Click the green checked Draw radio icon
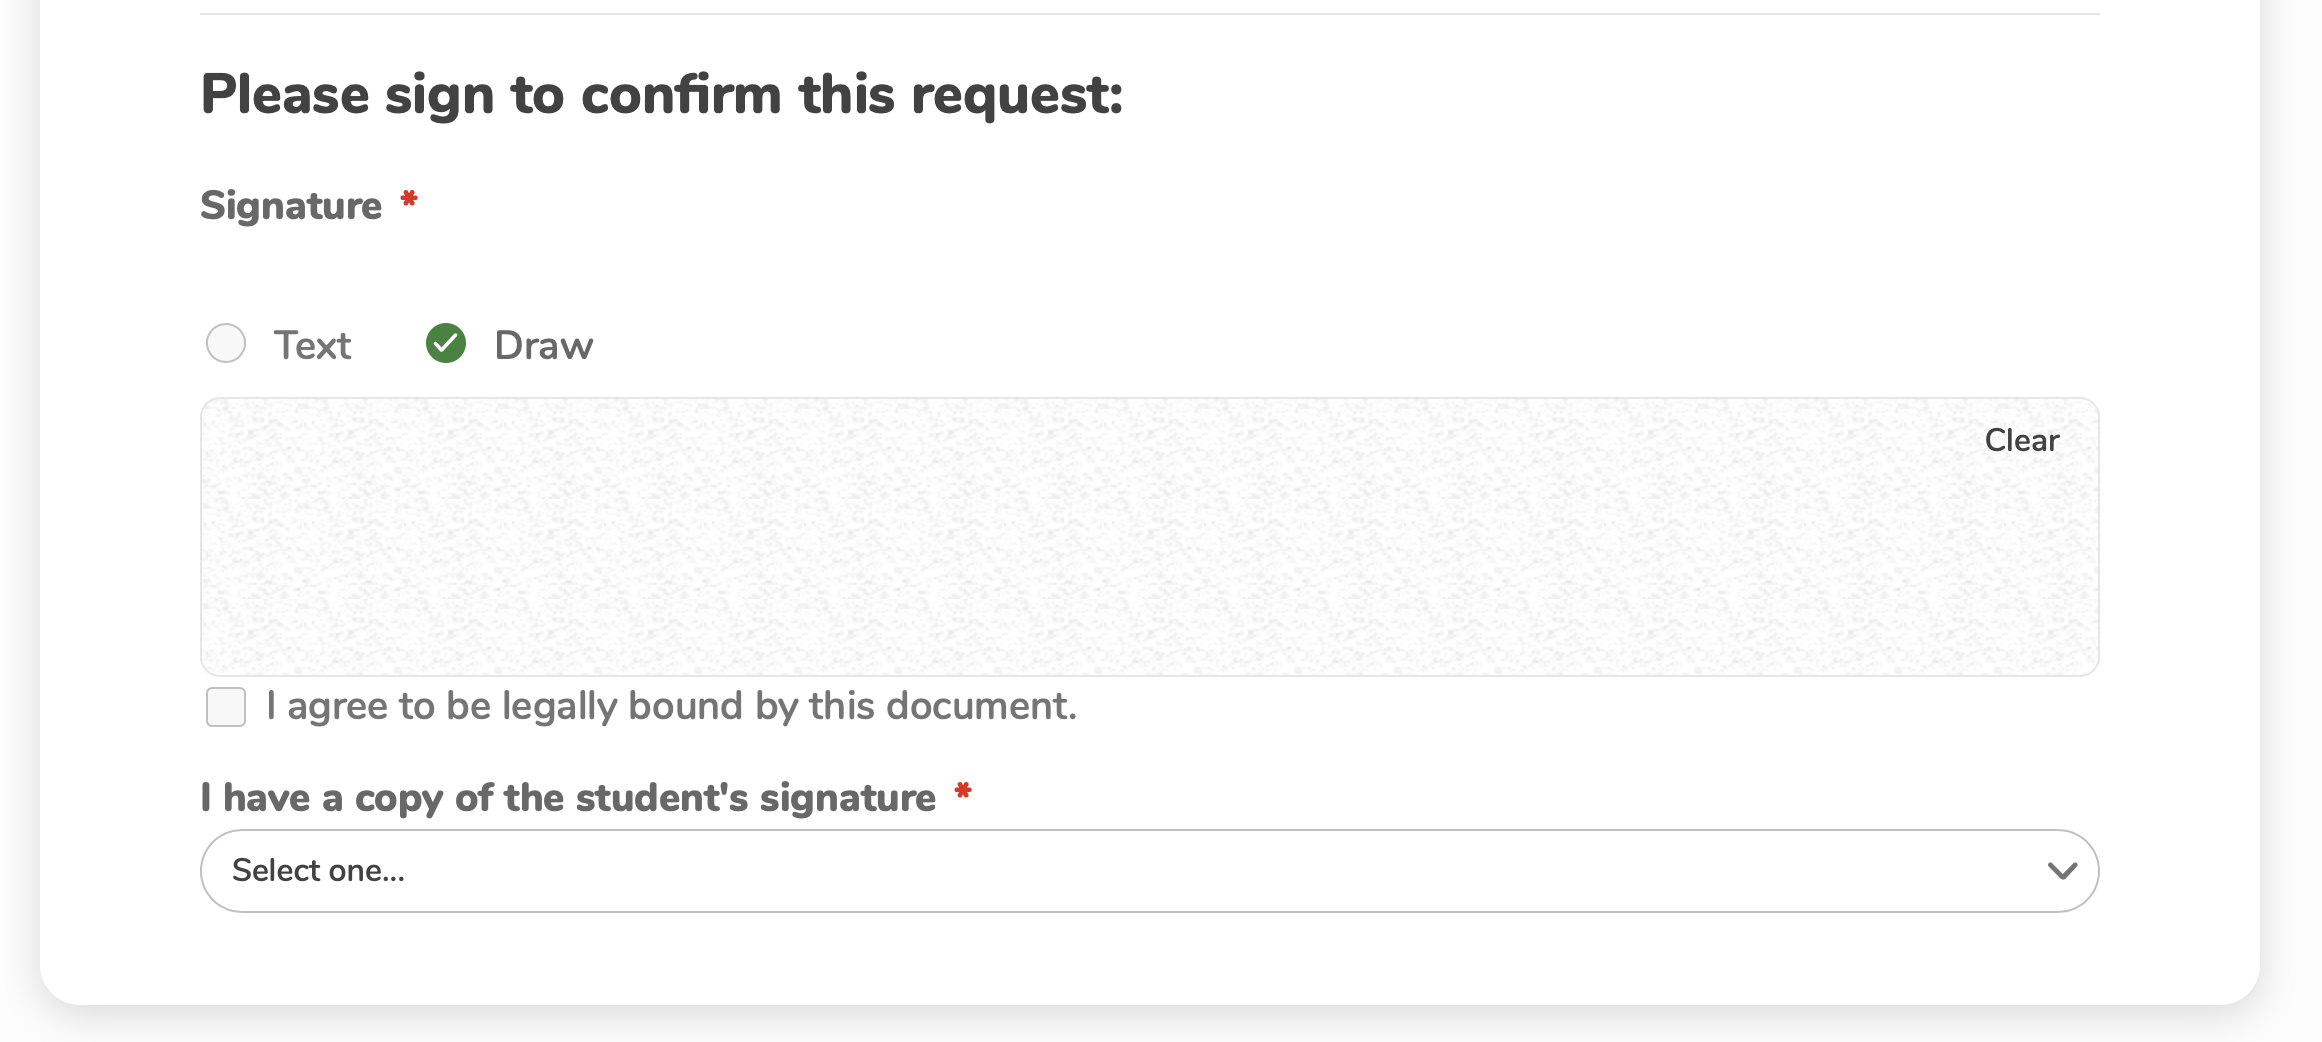 click(446, 344)
